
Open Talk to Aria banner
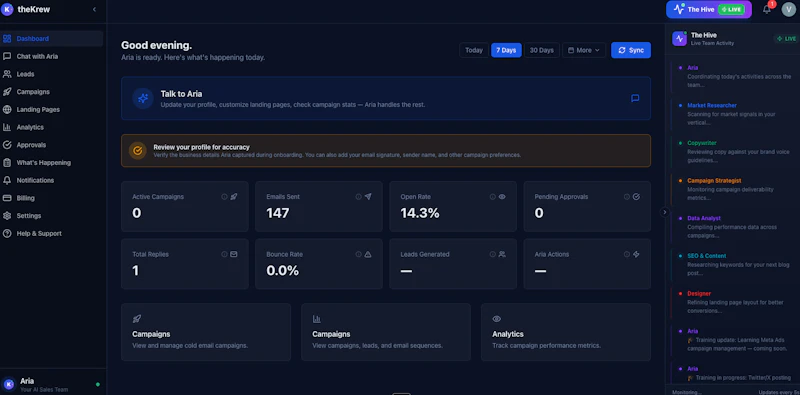click(x=386, y=98)
